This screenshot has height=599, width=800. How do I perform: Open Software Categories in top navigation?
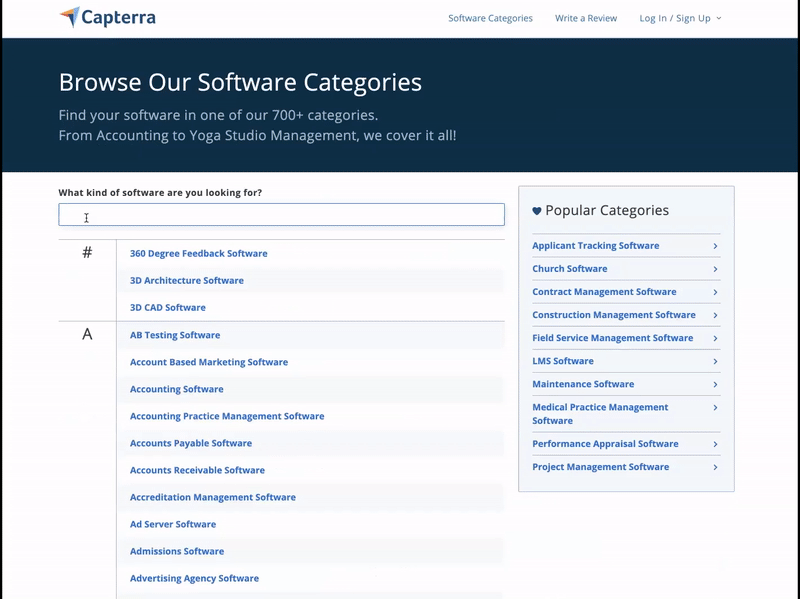(x=490, y=18)
